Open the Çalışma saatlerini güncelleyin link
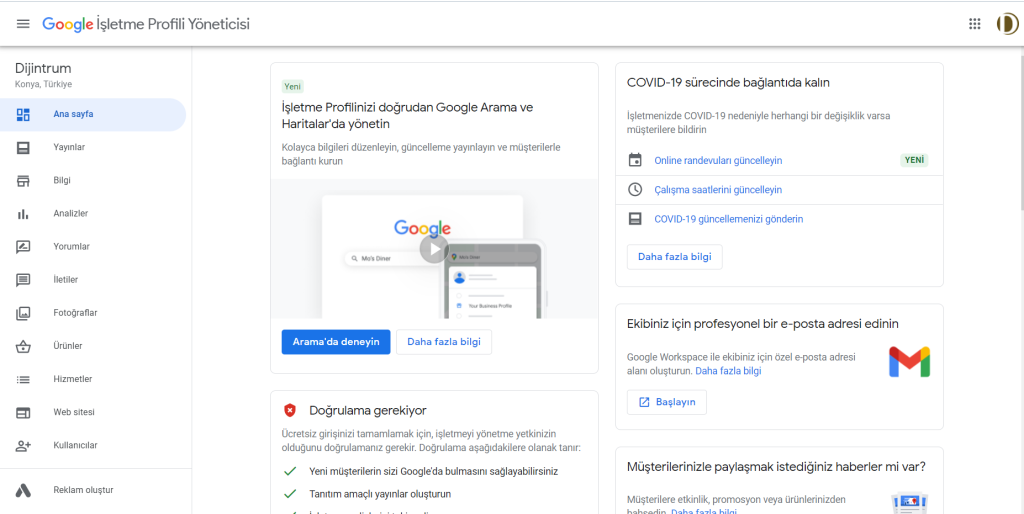This screenshot has width=1024, height=514. (x=718, y=190)
